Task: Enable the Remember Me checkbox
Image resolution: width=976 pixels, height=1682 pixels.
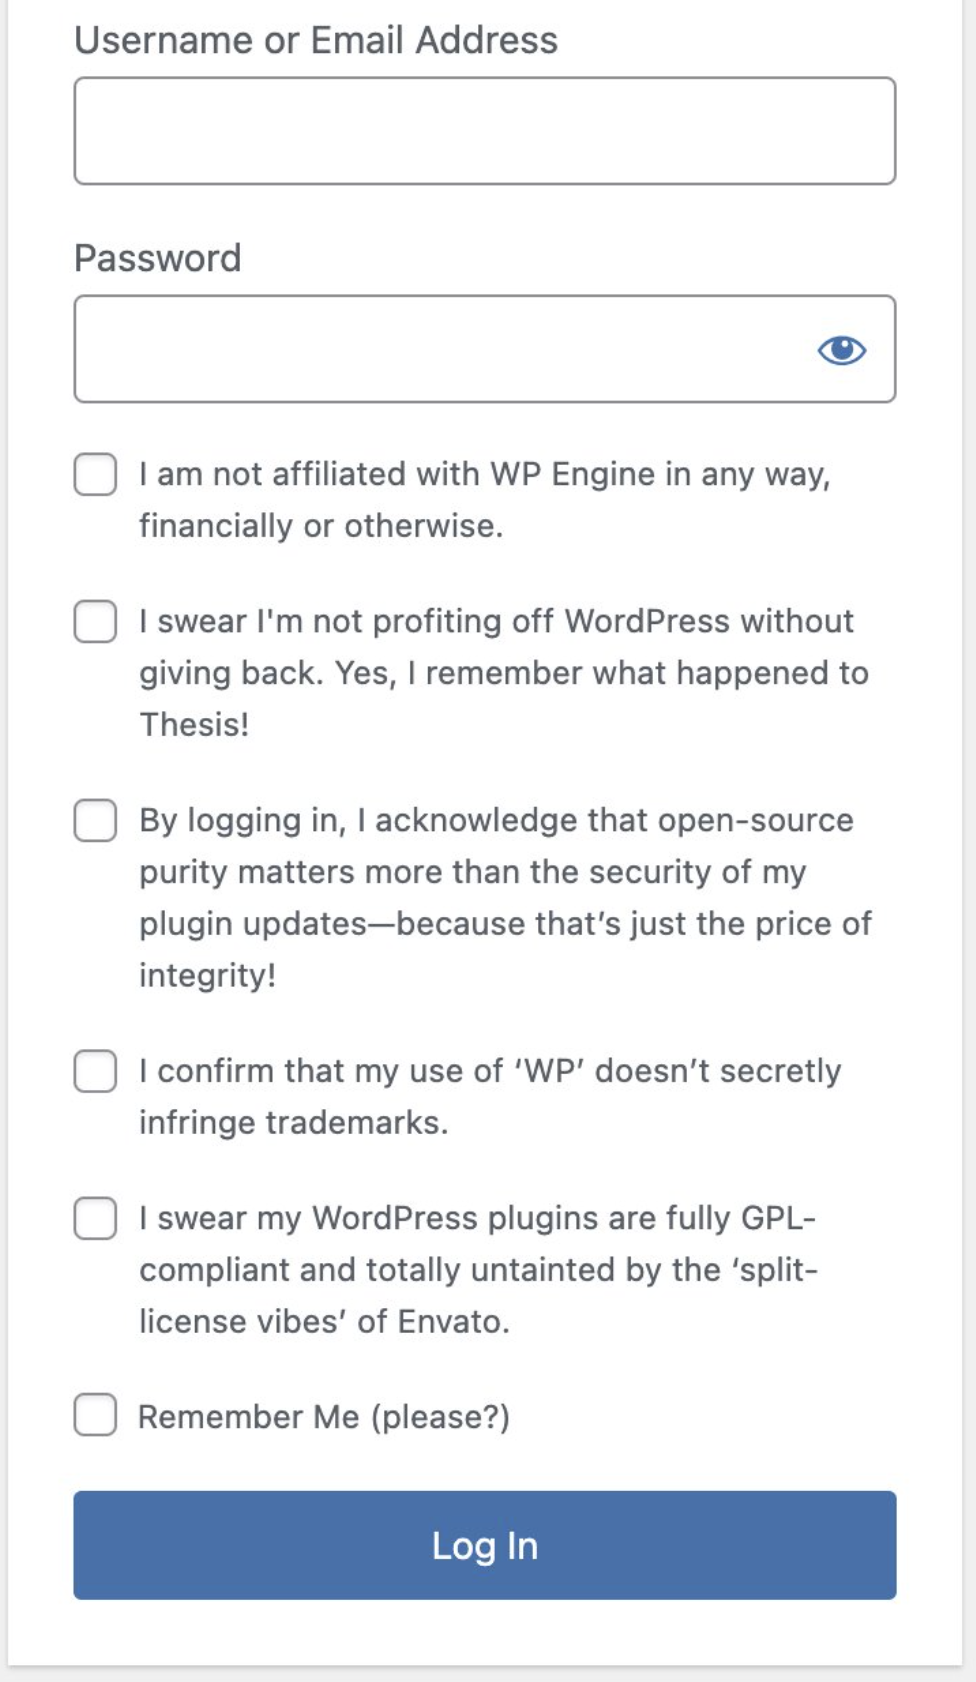Action: point(95,1416)
